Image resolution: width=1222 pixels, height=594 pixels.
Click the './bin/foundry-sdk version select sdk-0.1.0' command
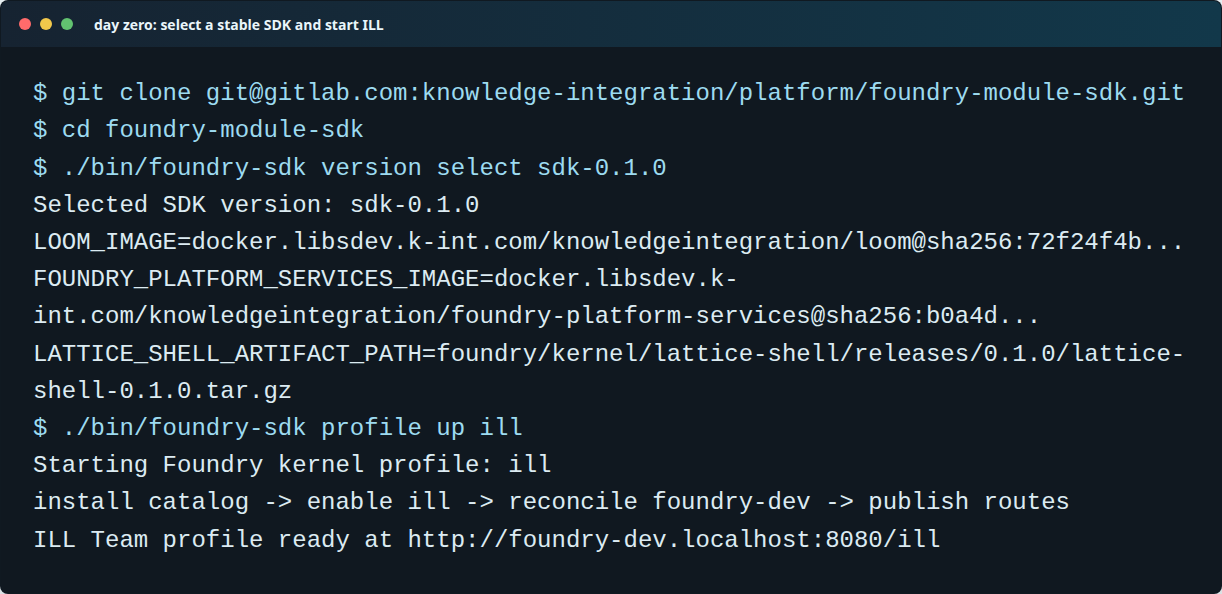350,167
